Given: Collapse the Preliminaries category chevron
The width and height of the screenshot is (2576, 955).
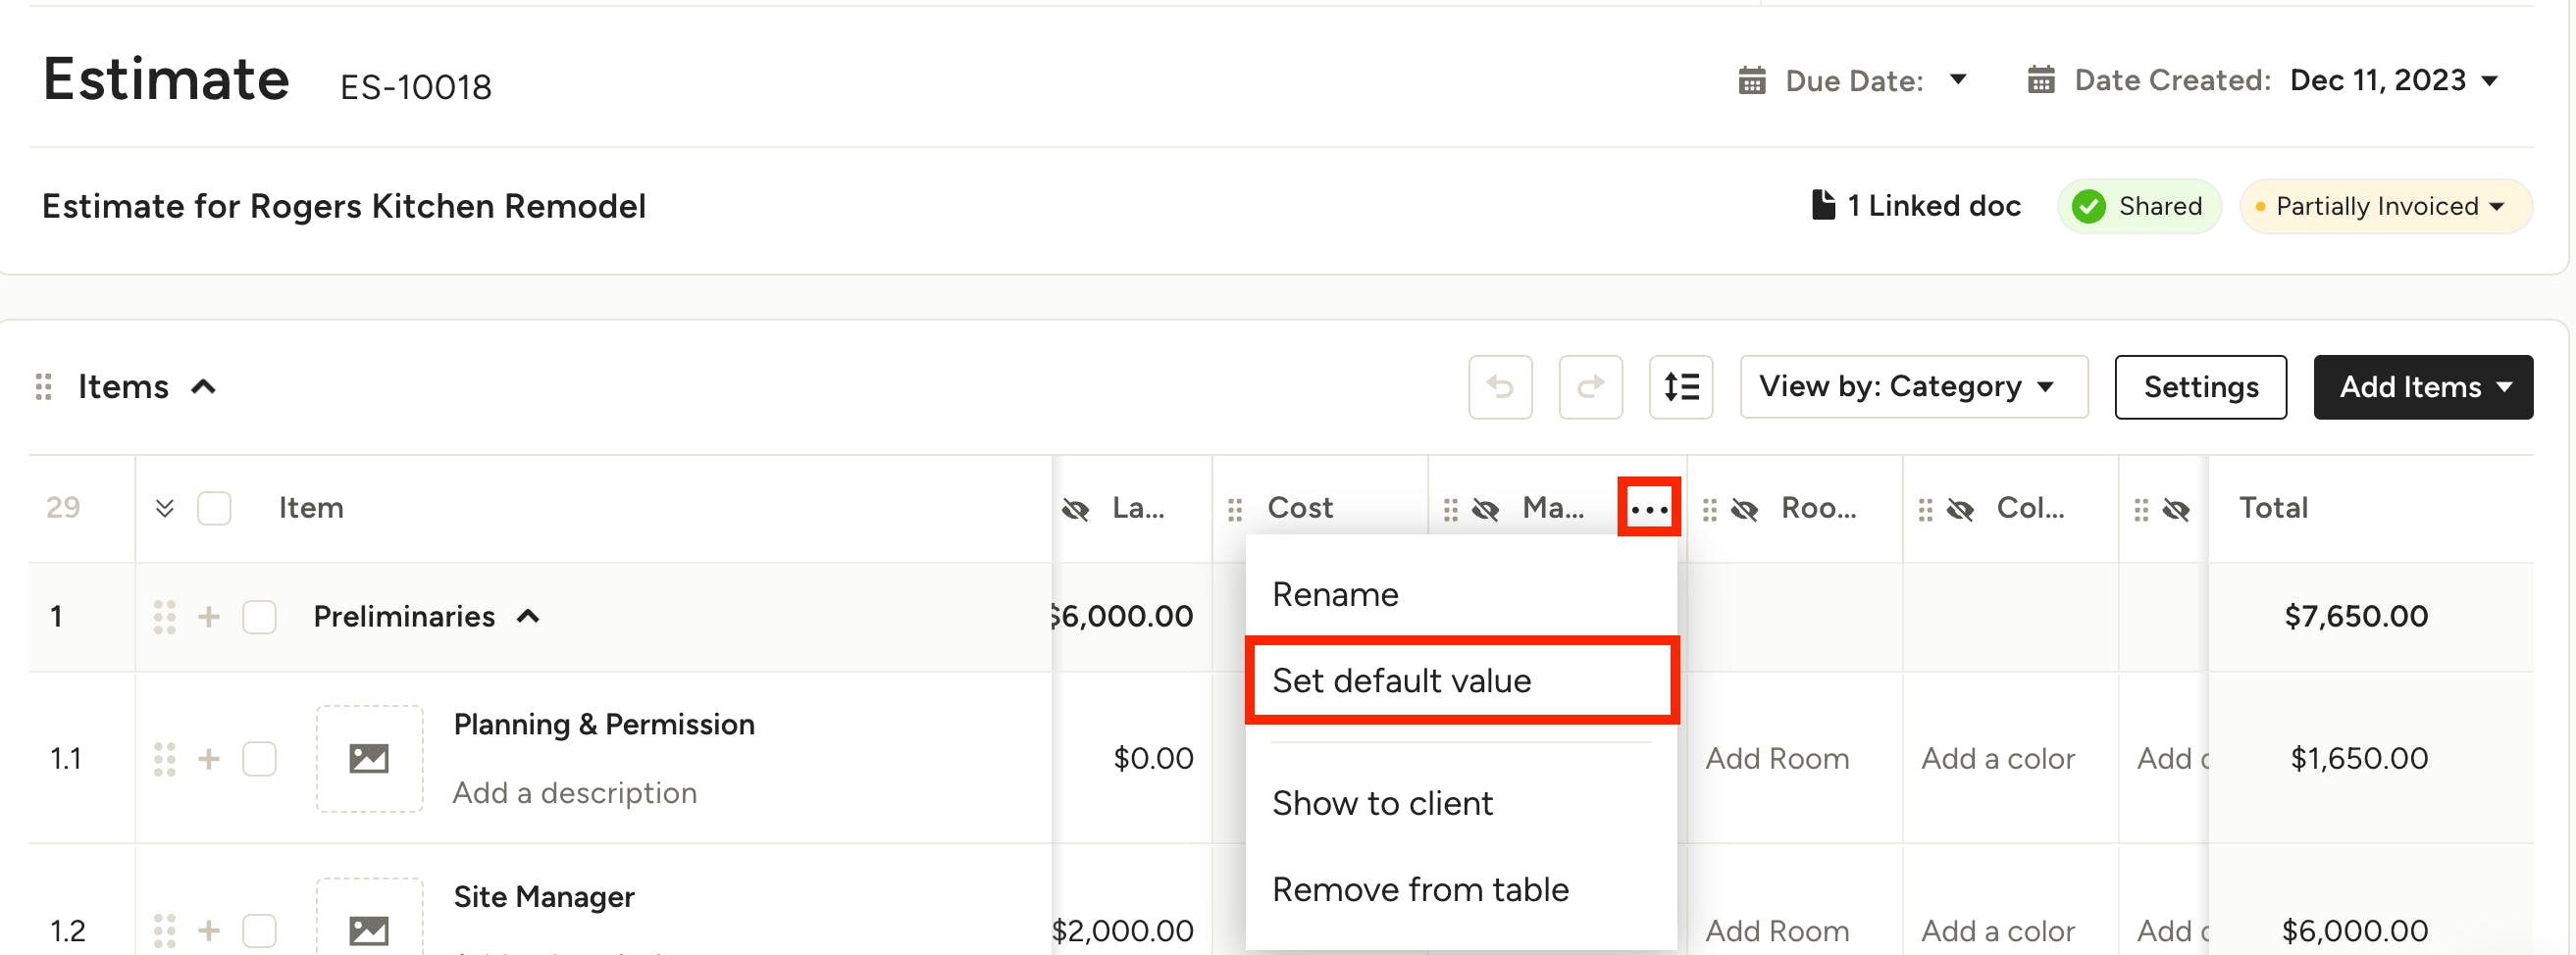Looking at the screenshot, I should click(x=528, y=616).
